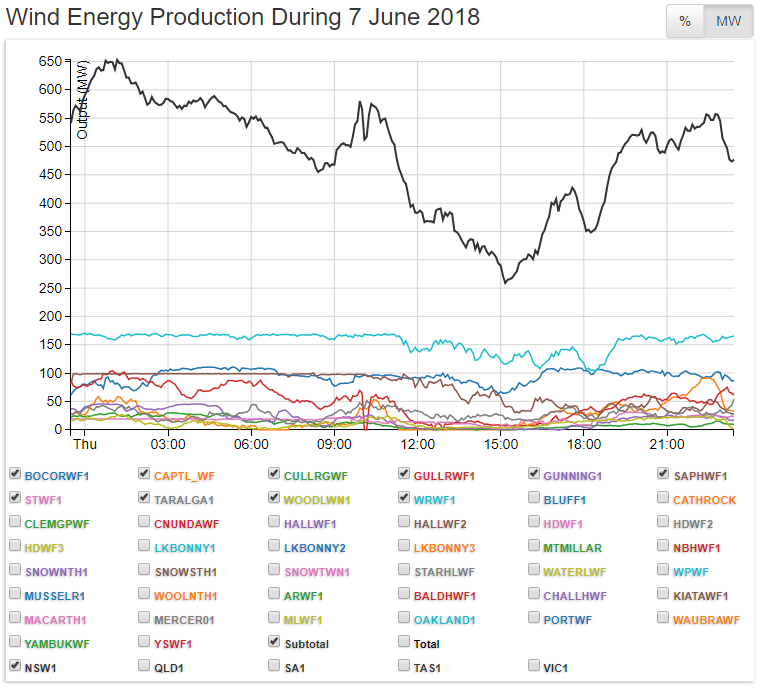
Task: Tick the SNOWTWN1 checkbox
Action: pyautogui.click(x=275, y=569)
